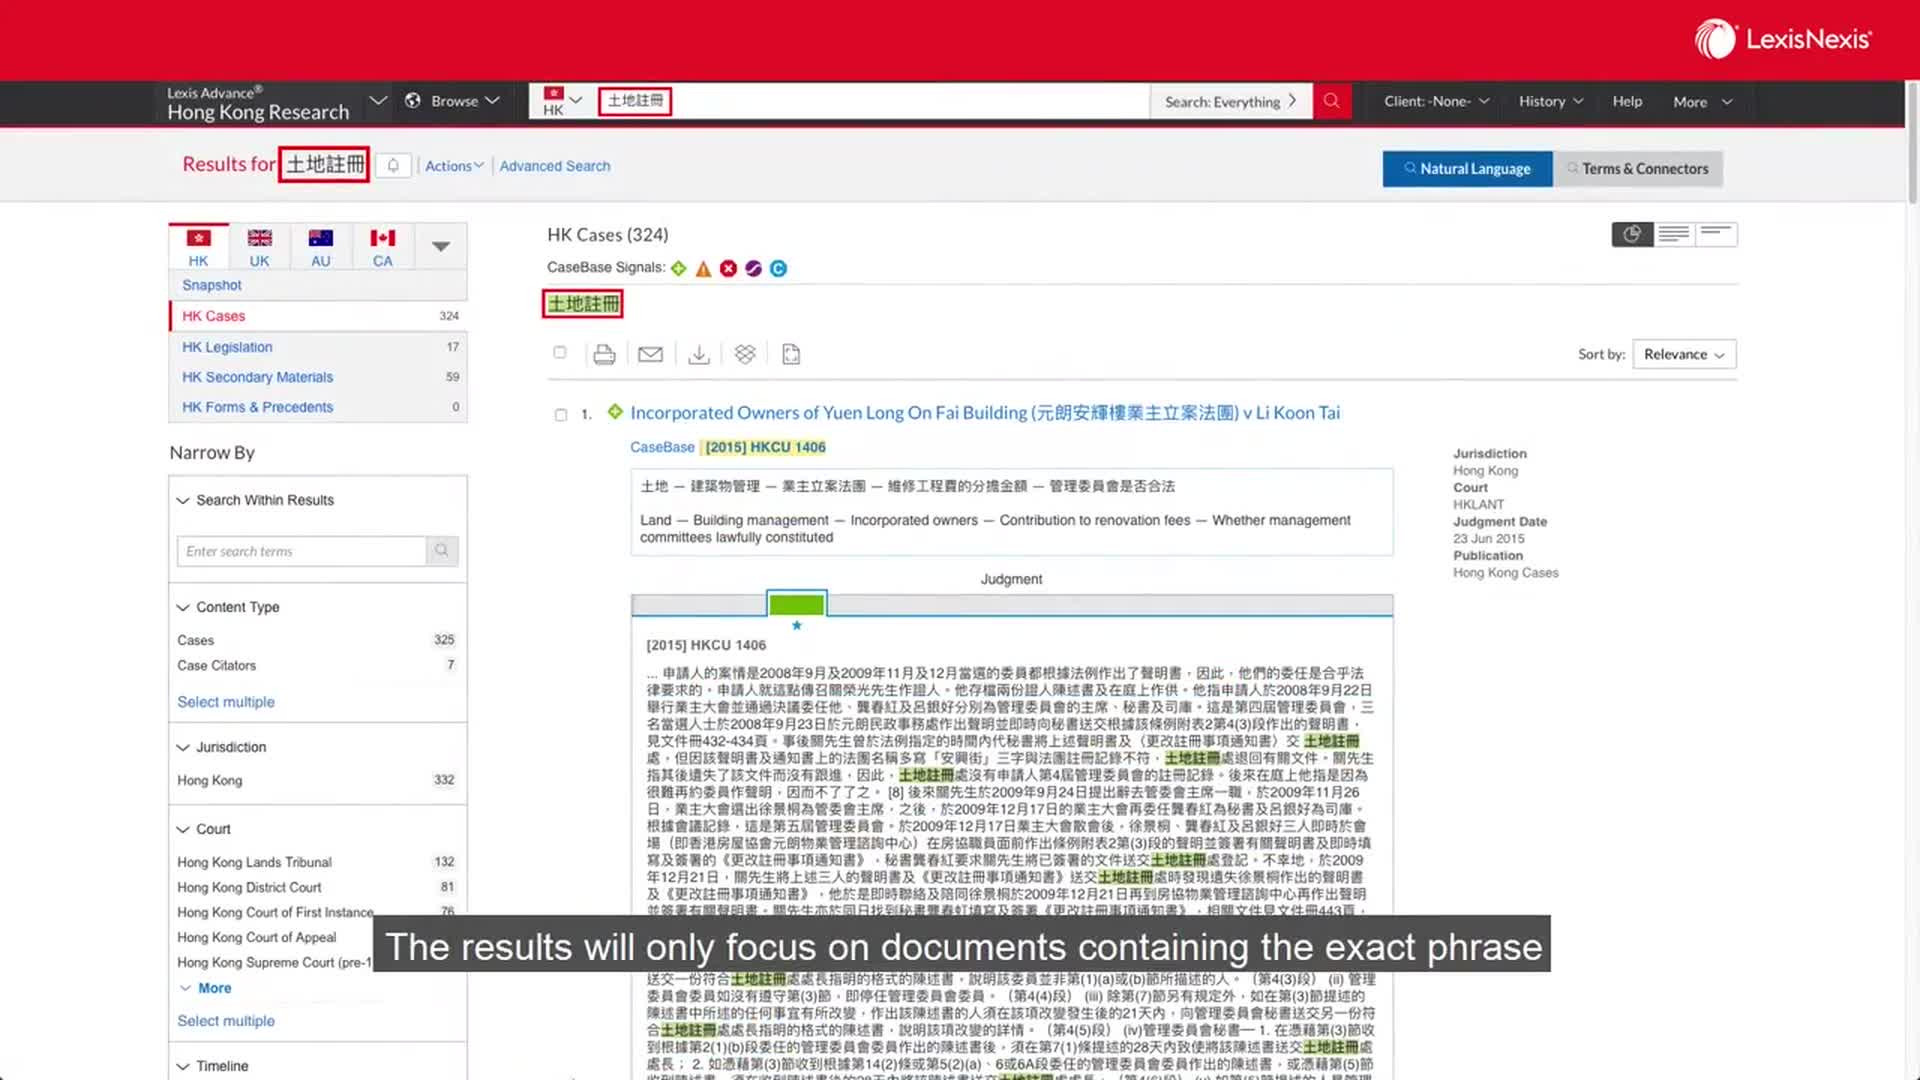Select HK Secondary Materials category
The image size is (1920, 1080).
(x=318, y=377)
